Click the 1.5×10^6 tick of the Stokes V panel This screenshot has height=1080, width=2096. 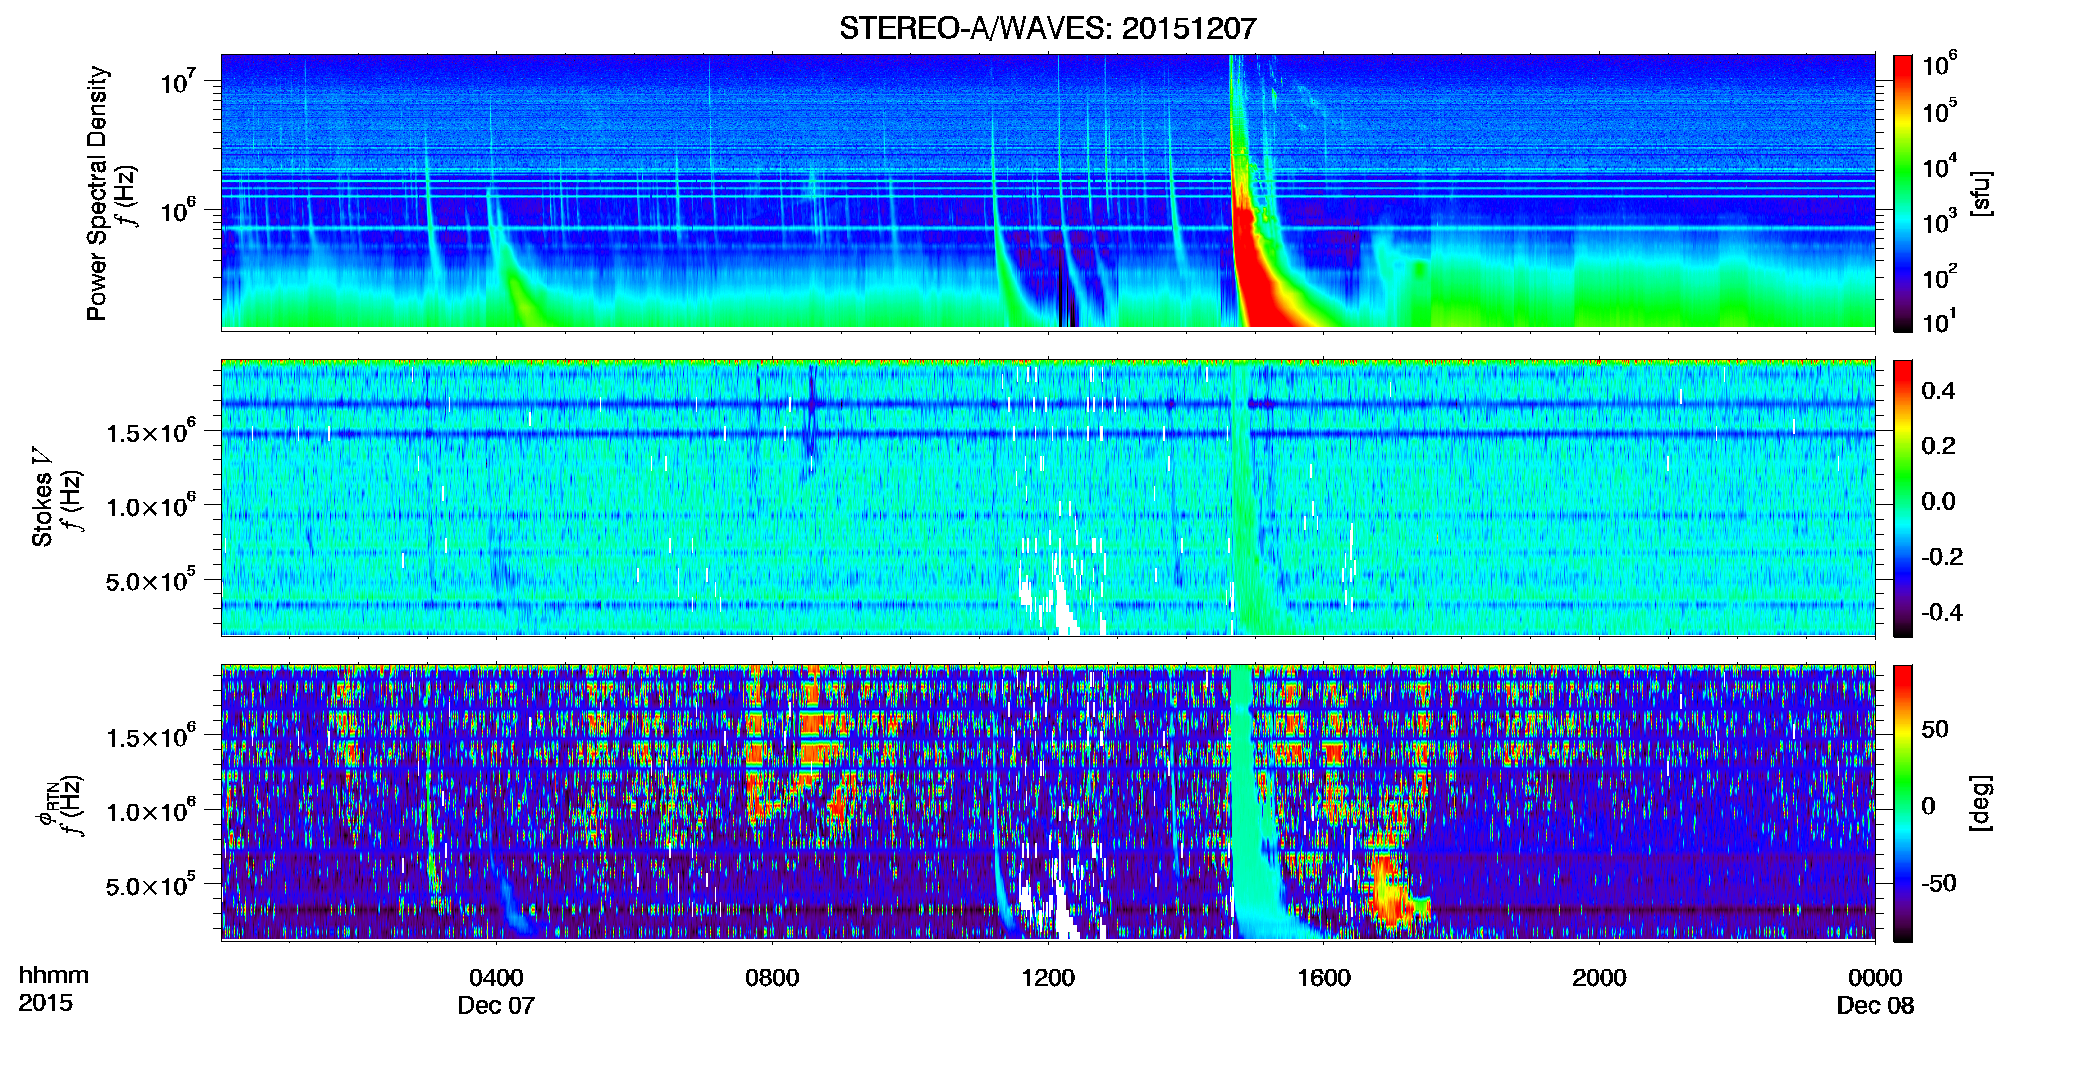151,431
